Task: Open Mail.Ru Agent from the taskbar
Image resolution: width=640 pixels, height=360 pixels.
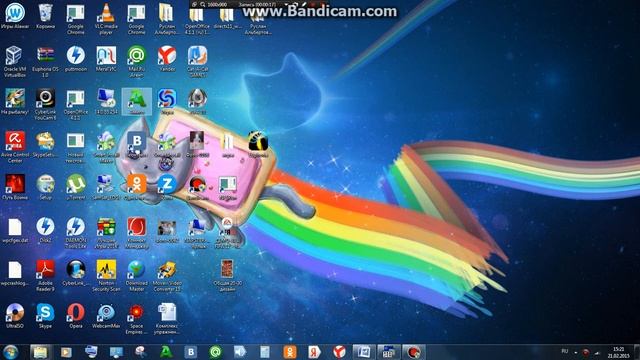Action: click(x=216, y=352)
